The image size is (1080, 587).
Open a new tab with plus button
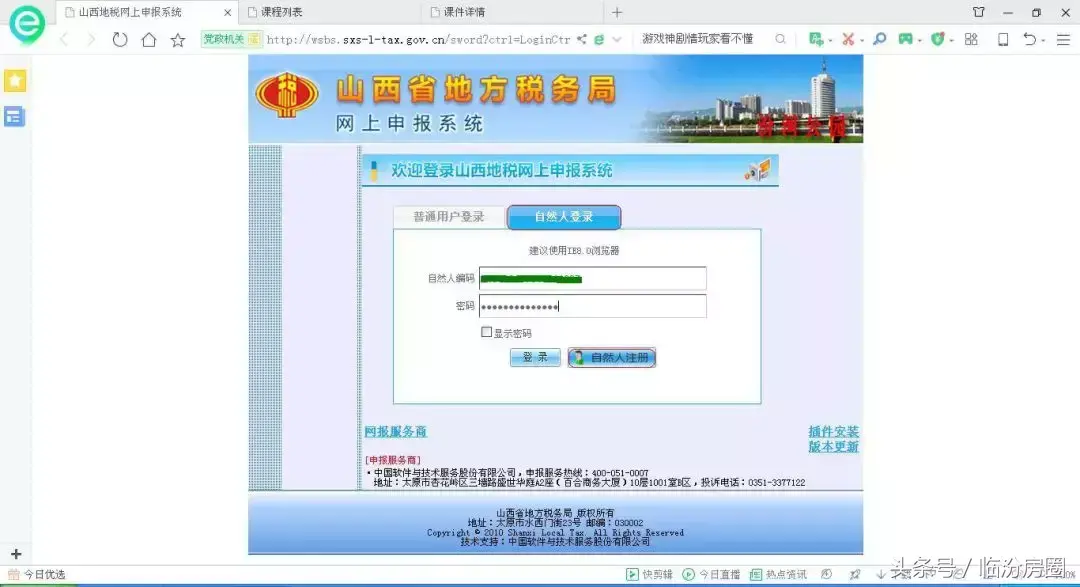617,12
